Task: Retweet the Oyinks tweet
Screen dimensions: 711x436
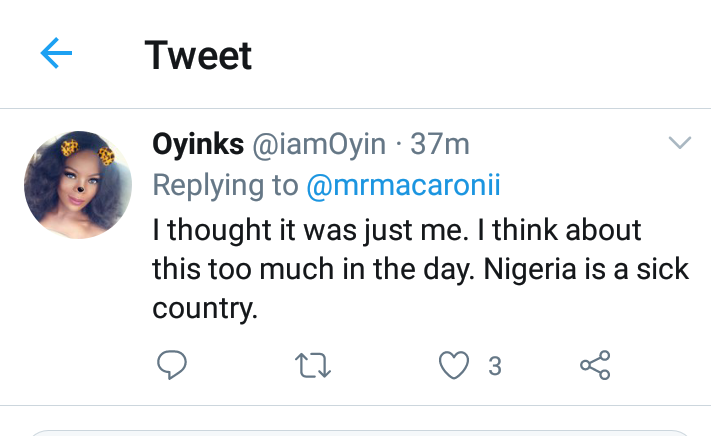Action: click(314, 366)
